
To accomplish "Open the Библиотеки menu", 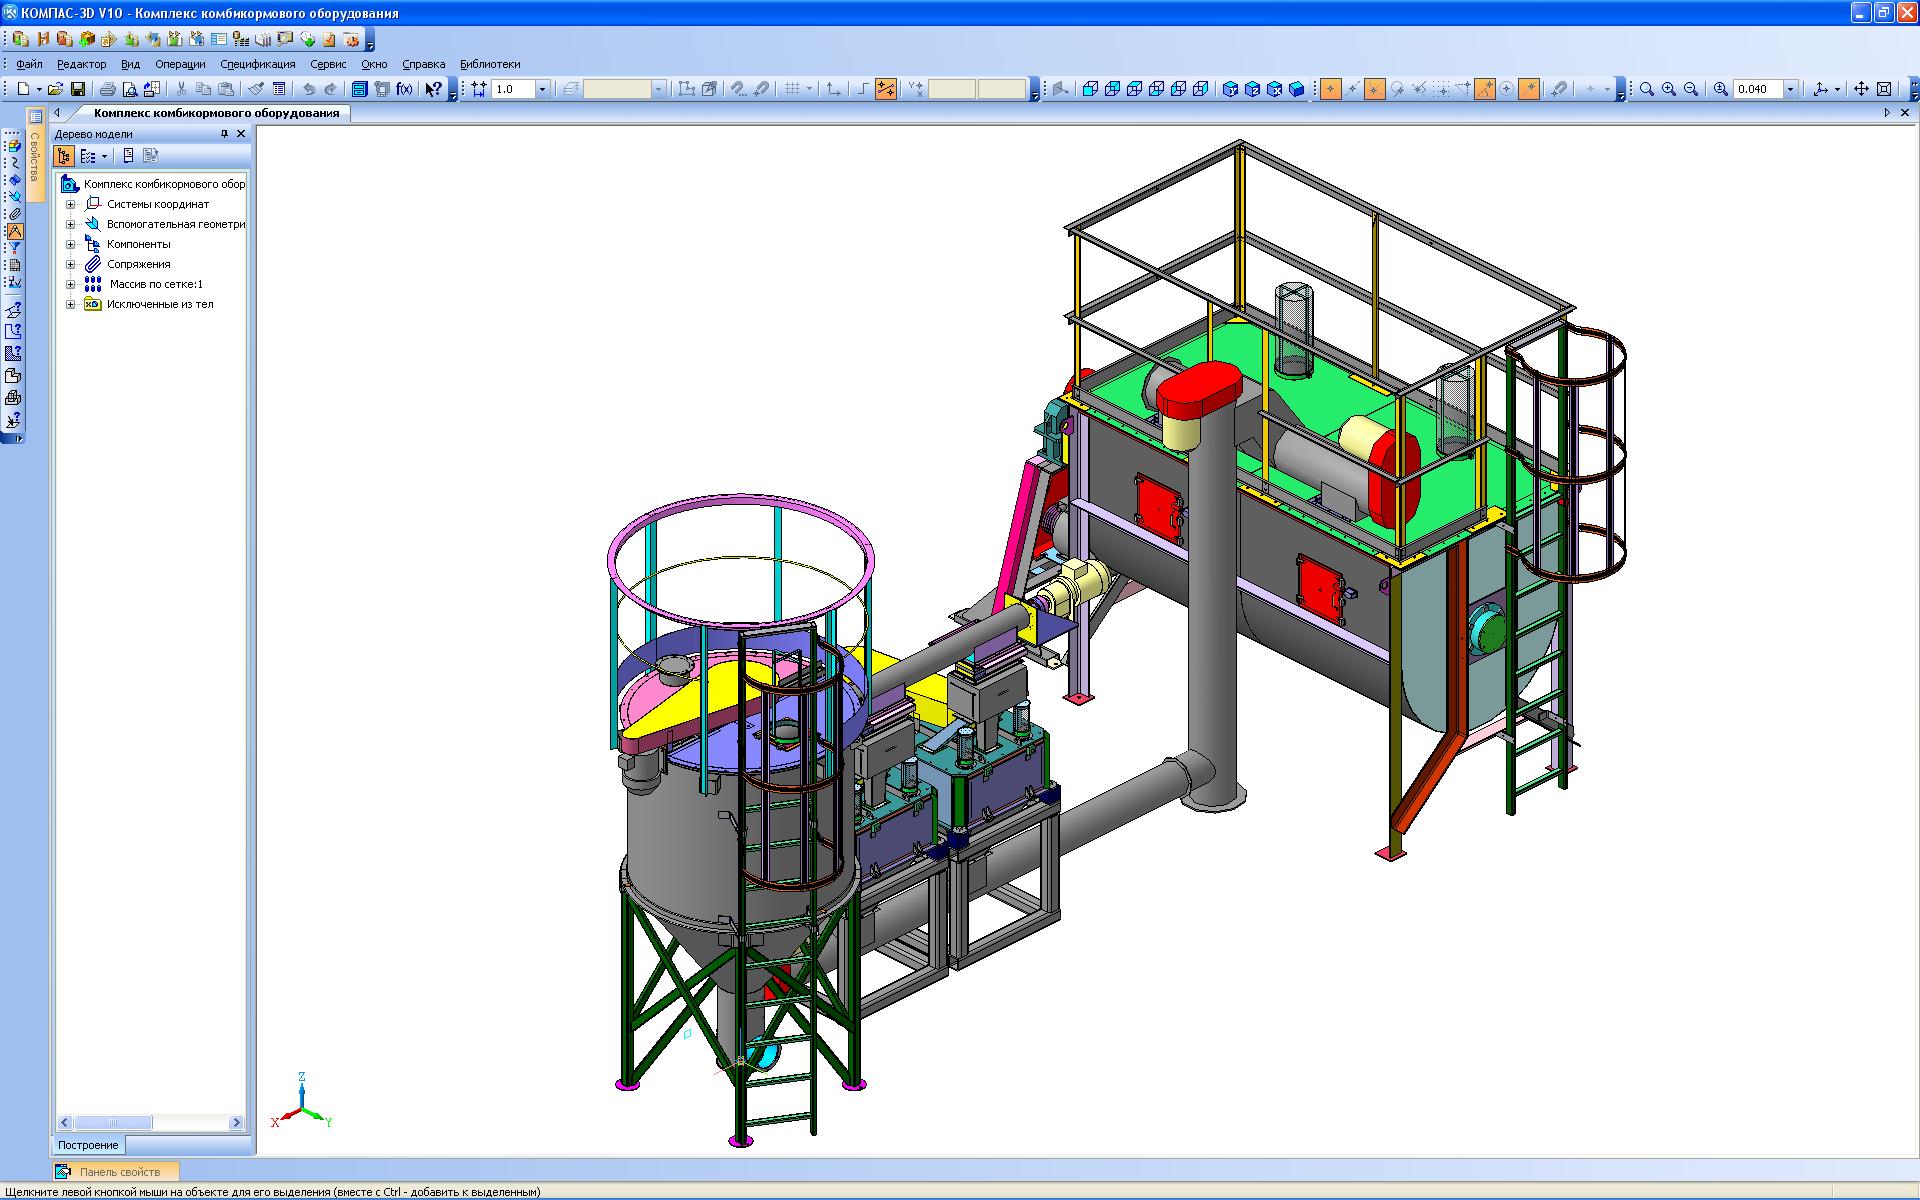I will pos(490,64).
